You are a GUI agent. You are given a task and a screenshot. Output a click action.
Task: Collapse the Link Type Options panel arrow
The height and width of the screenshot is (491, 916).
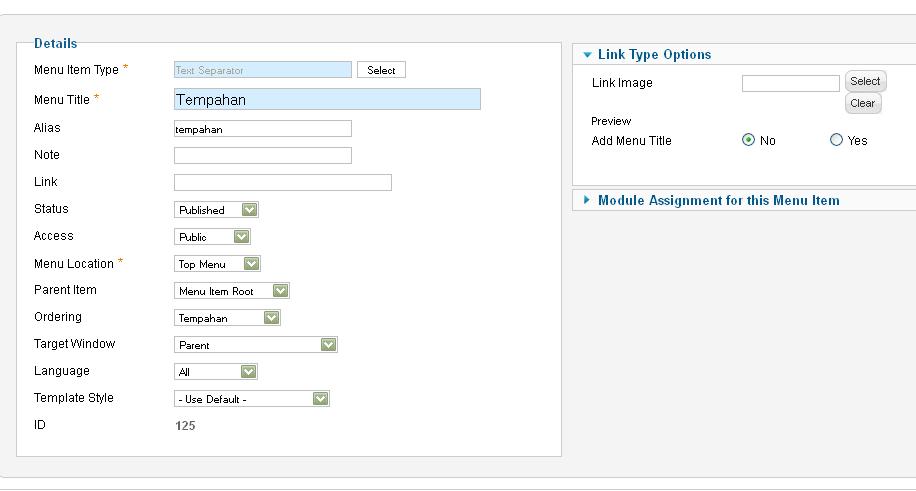pyautogui.click(x=587, y=55)
